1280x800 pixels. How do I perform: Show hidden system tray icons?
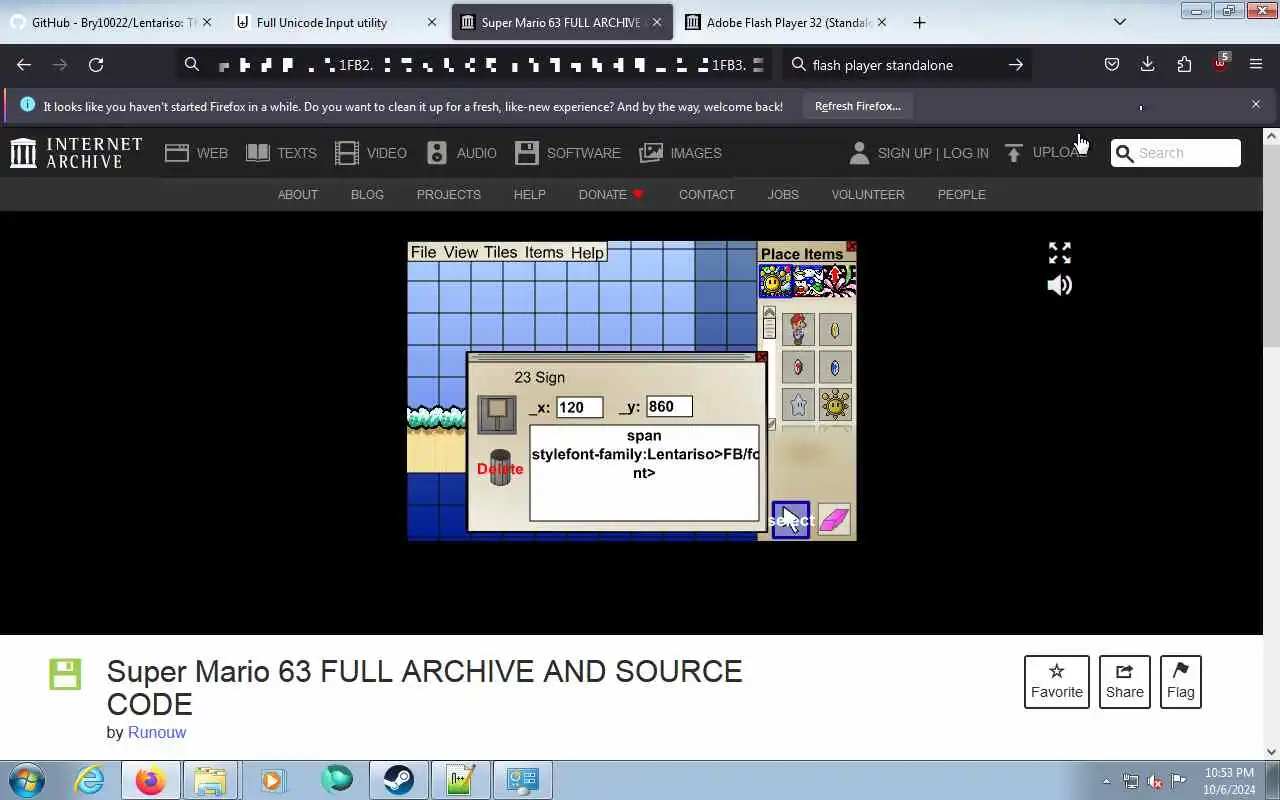click(1106, 781)
